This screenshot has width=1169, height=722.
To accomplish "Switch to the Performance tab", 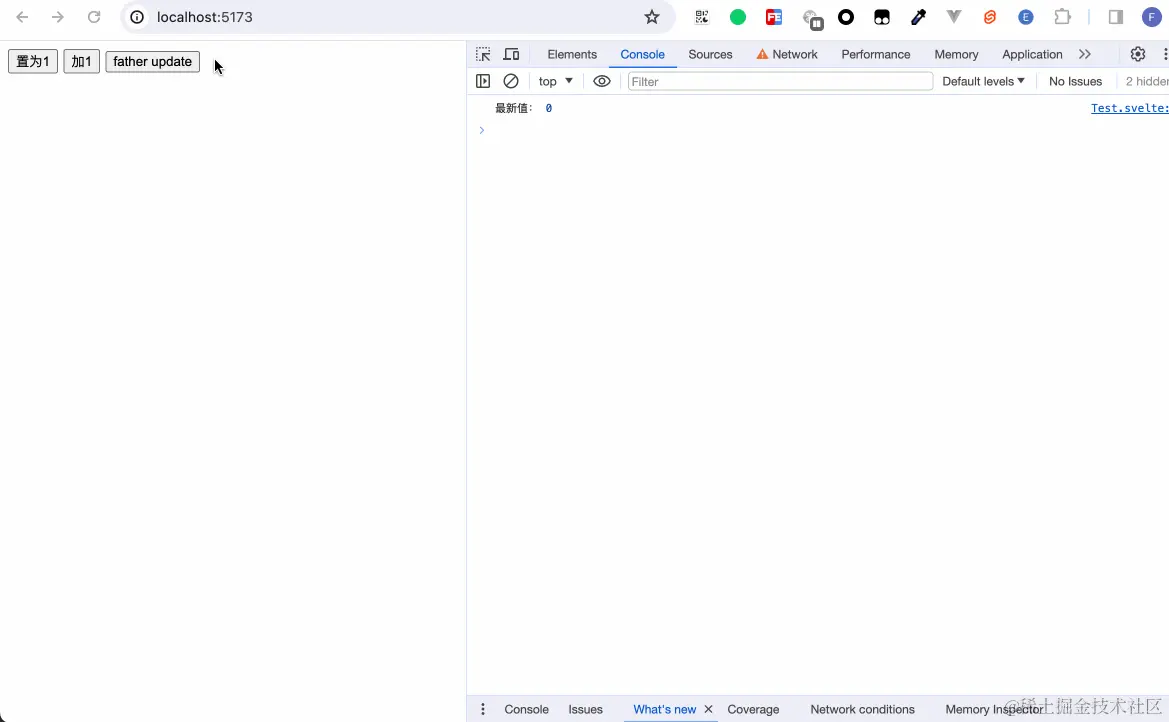I will (x=875, y=54).
